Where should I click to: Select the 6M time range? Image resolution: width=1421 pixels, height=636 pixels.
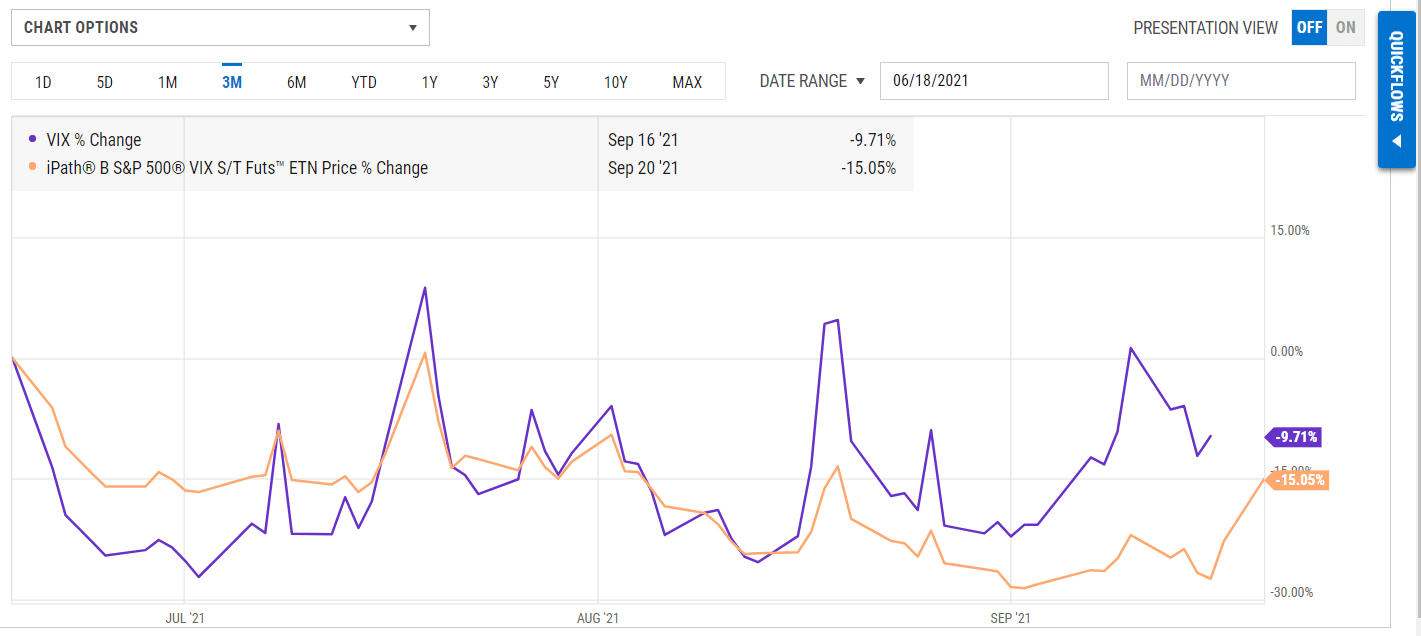296,82
